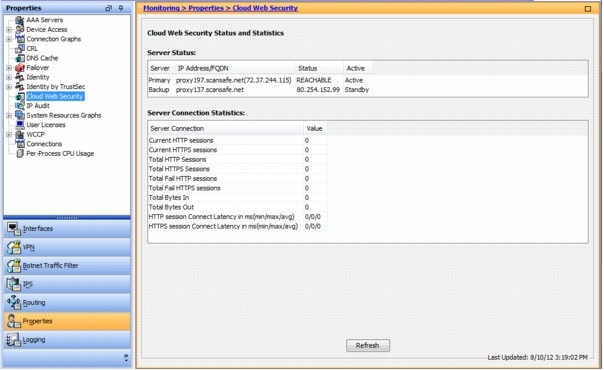
Task: Click the Current HTTP sessions row
Action: pyautogui.click(x=238, y=141)
